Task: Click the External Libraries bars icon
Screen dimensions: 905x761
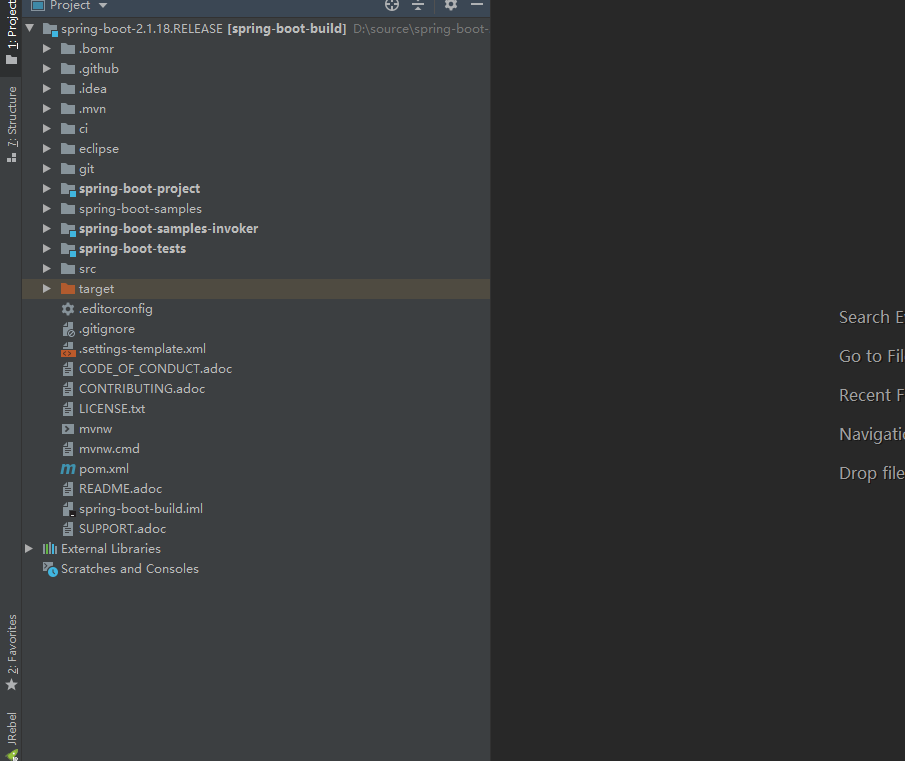Action: [50, 549]
